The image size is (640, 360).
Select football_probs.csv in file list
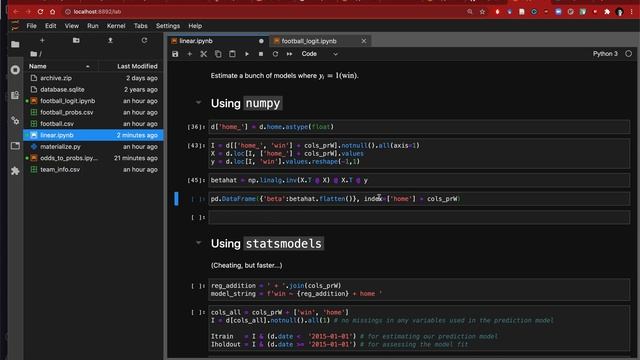(x=93, y=112)
